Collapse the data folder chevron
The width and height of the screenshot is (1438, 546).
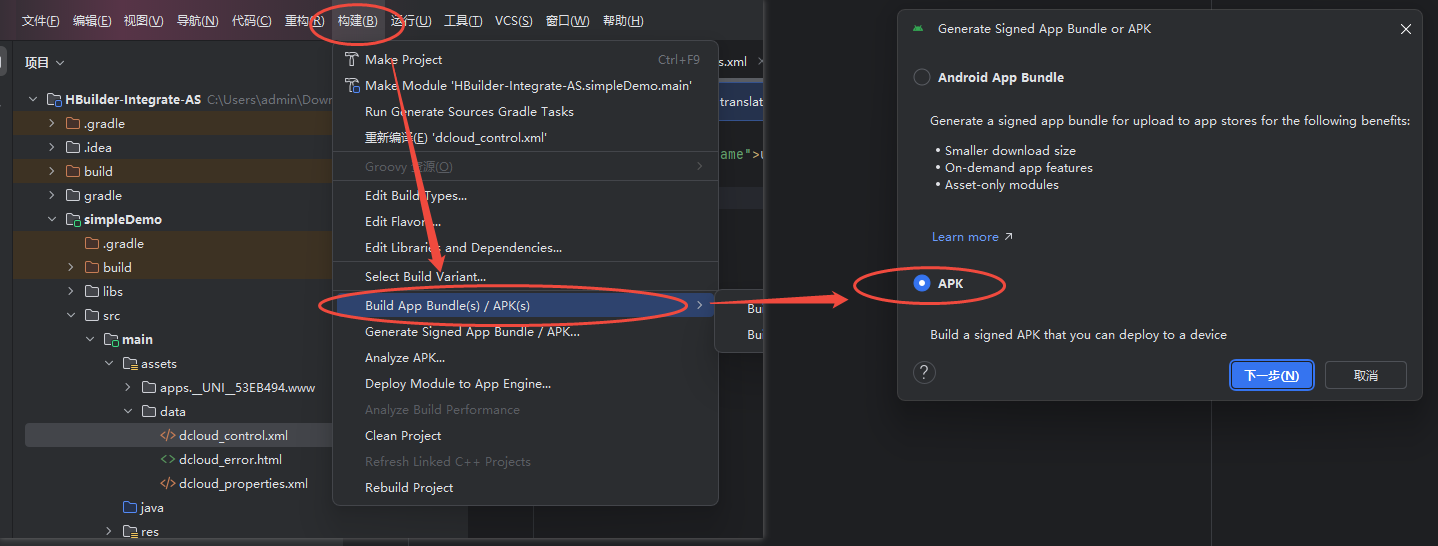pos(129,411)
